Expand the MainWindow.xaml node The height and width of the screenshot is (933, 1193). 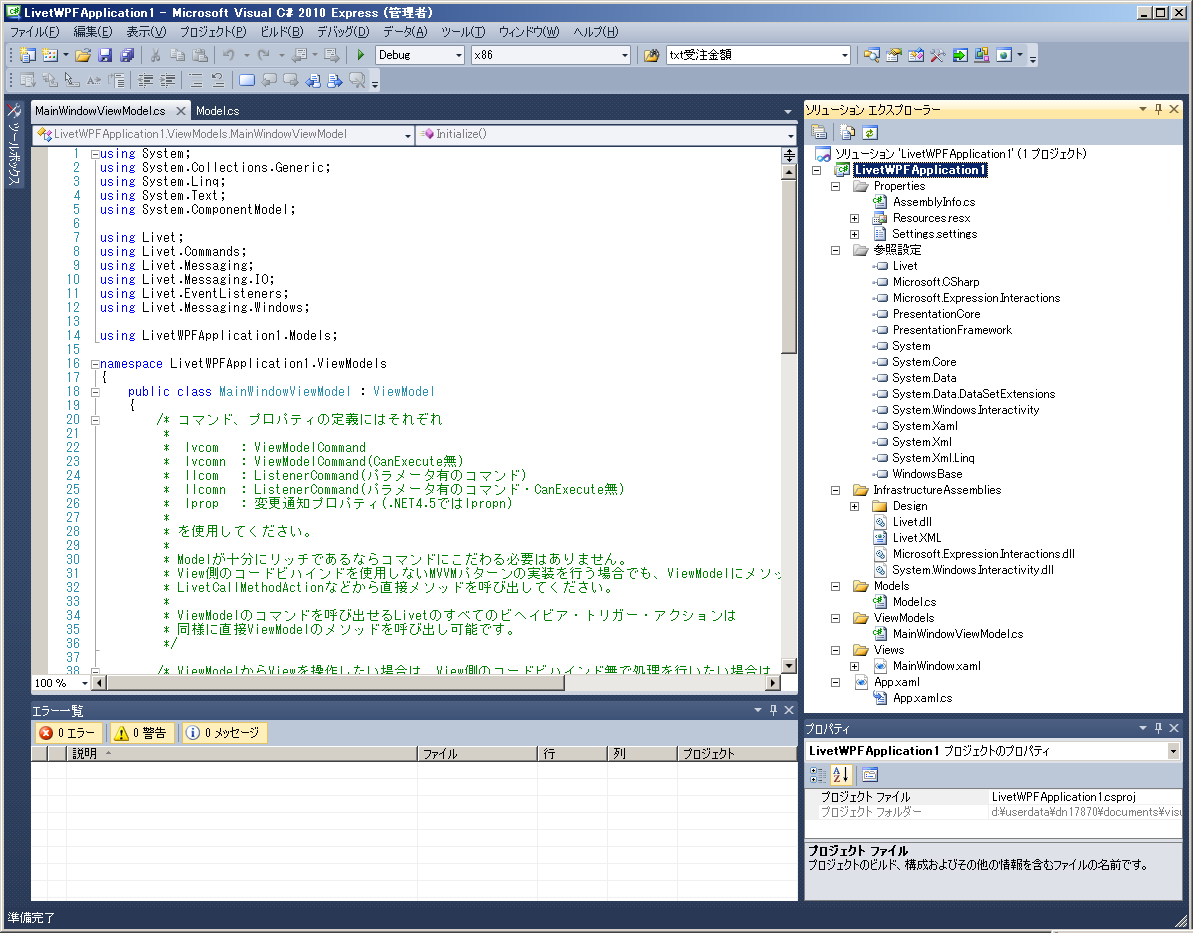(x=854, y=667)
